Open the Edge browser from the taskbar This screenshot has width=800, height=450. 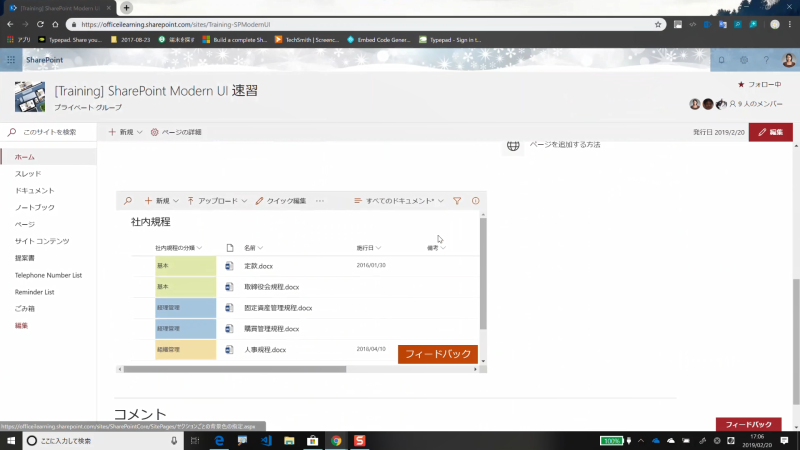pyautogui.click(x=219, y=441)
